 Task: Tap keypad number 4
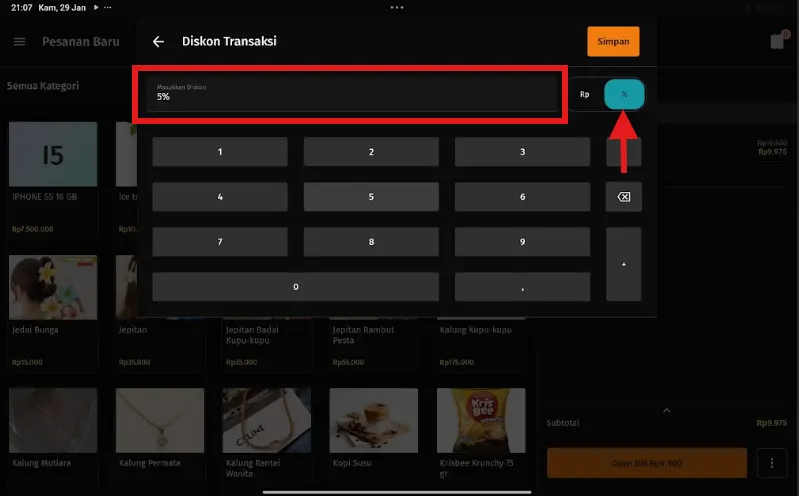[220, 197]
